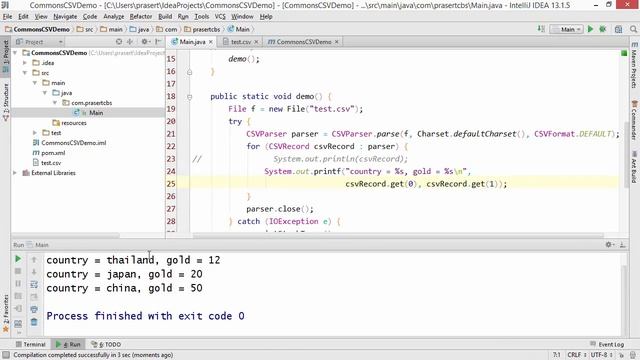The image size is (640, 360).
Task: Click Collapse All icon in Project panel
Action: tap(130, 42)
